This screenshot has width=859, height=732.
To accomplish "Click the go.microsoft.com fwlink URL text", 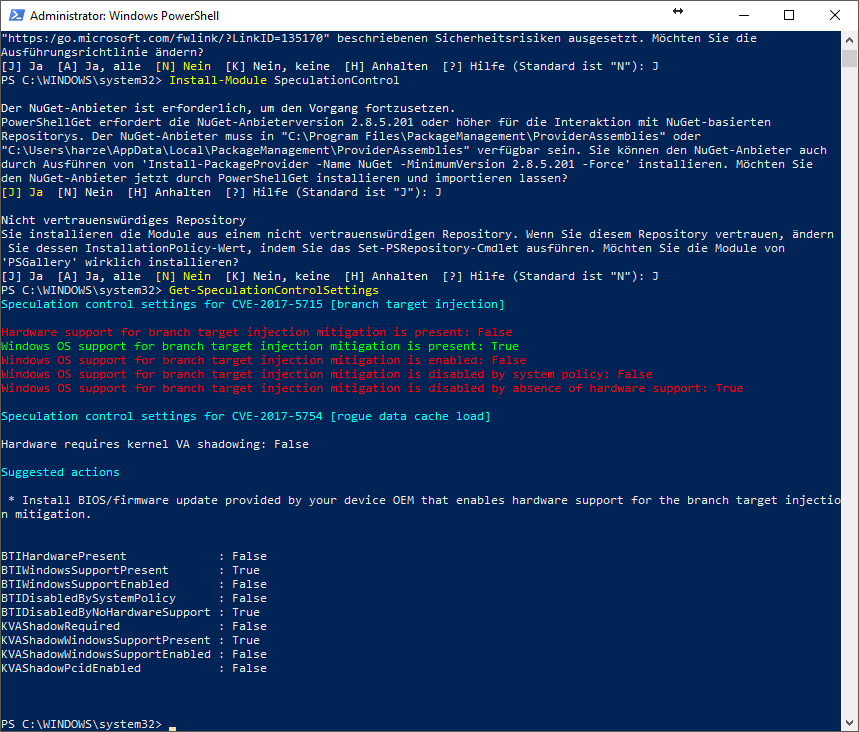I will (165, 38).
